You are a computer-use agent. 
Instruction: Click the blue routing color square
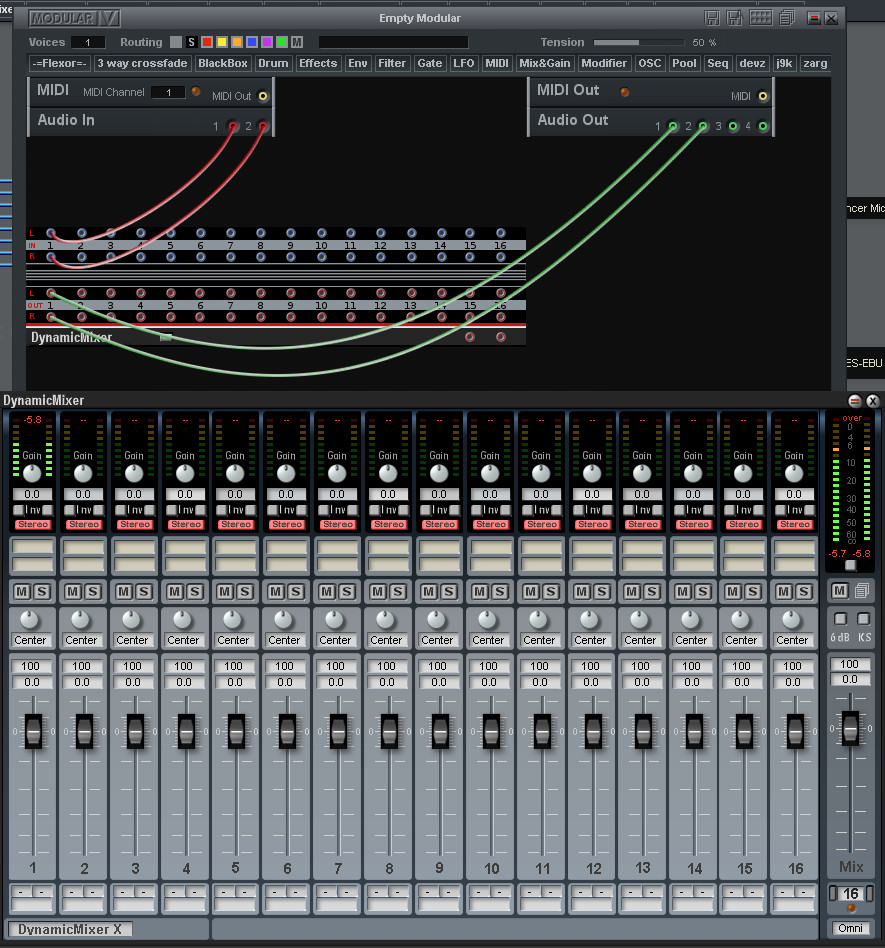[x=252, y=42]
